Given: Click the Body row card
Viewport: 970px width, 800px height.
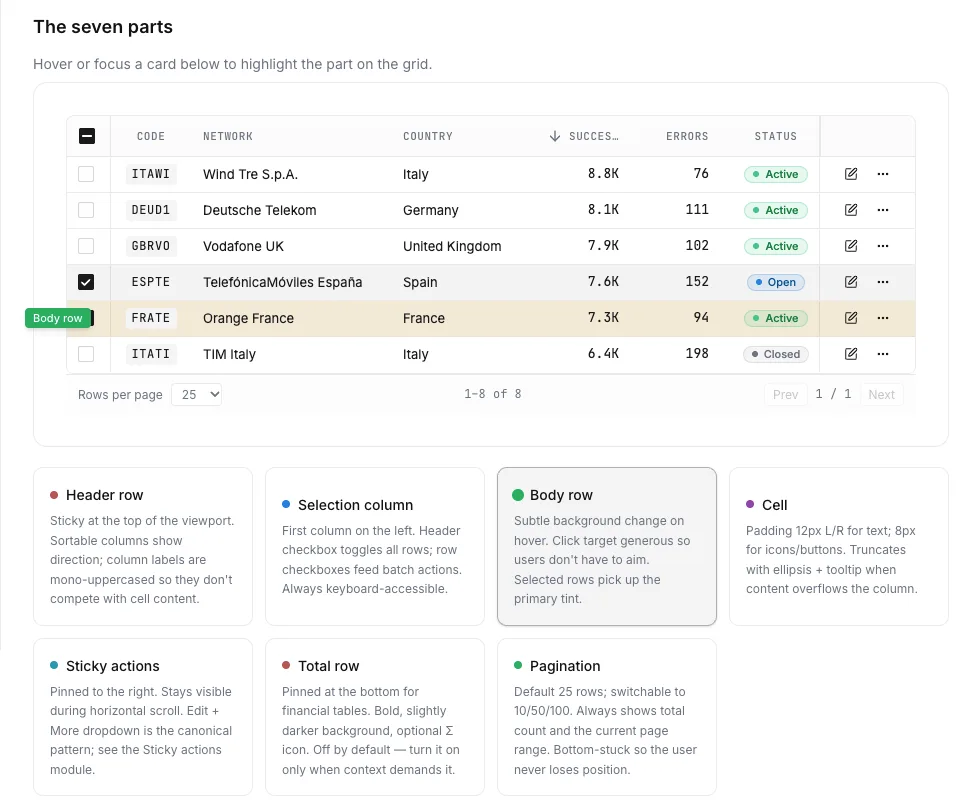Looking at the screenshot, I should [x=607, y=546].
